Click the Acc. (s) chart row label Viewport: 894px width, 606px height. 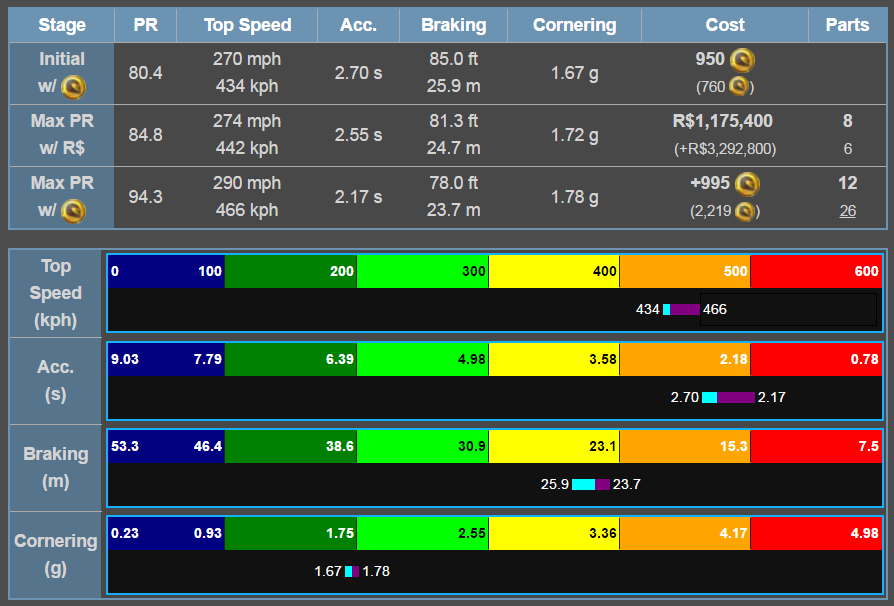pos(55,380)
